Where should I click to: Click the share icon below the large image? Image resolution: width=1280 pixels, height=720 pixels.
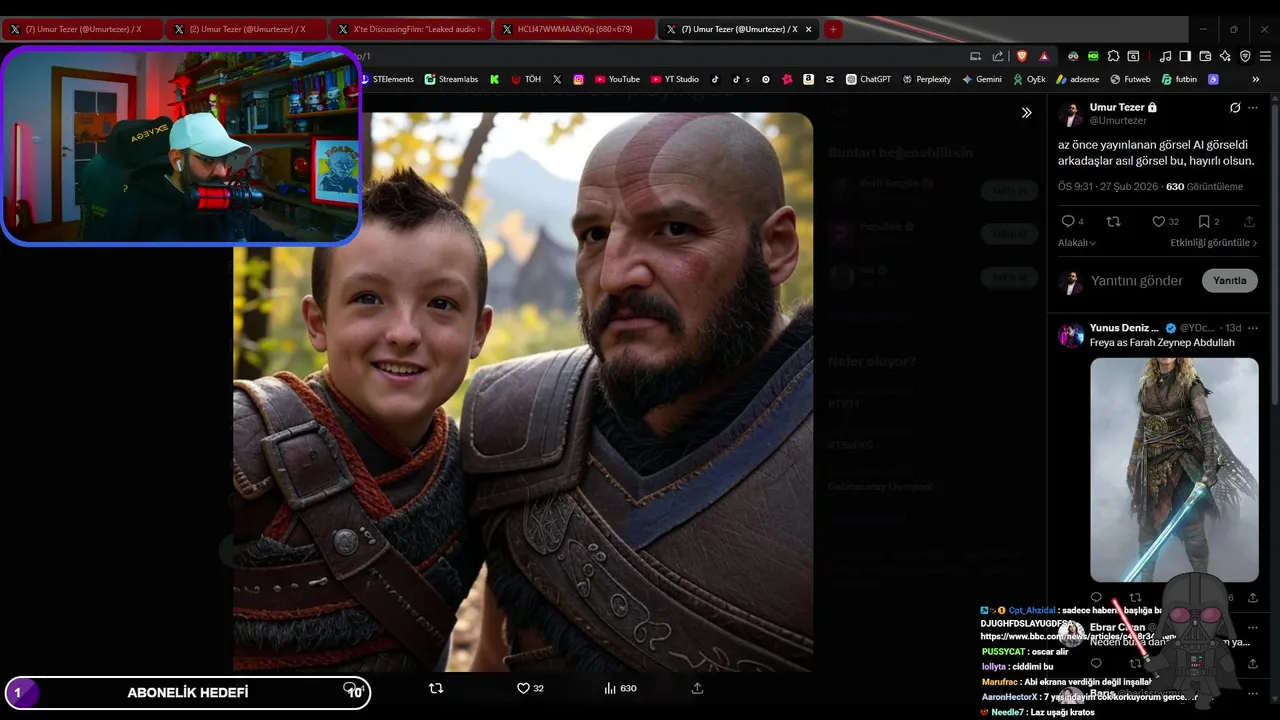click(697, 688)
